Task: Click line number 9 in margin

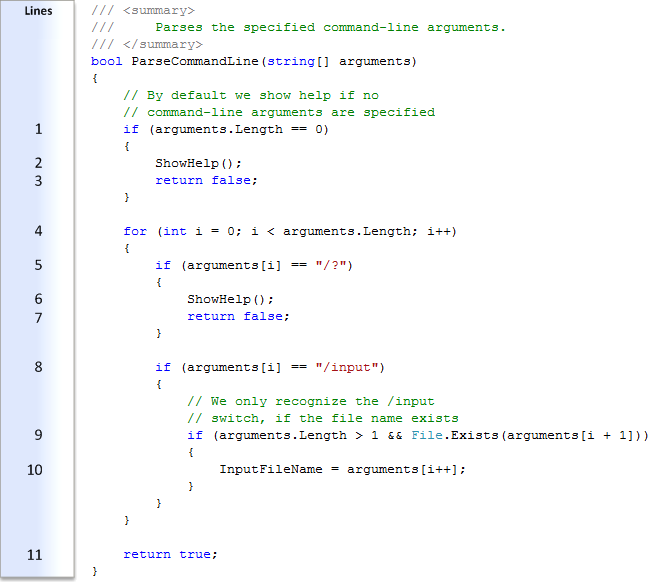Action: (38, 435)
